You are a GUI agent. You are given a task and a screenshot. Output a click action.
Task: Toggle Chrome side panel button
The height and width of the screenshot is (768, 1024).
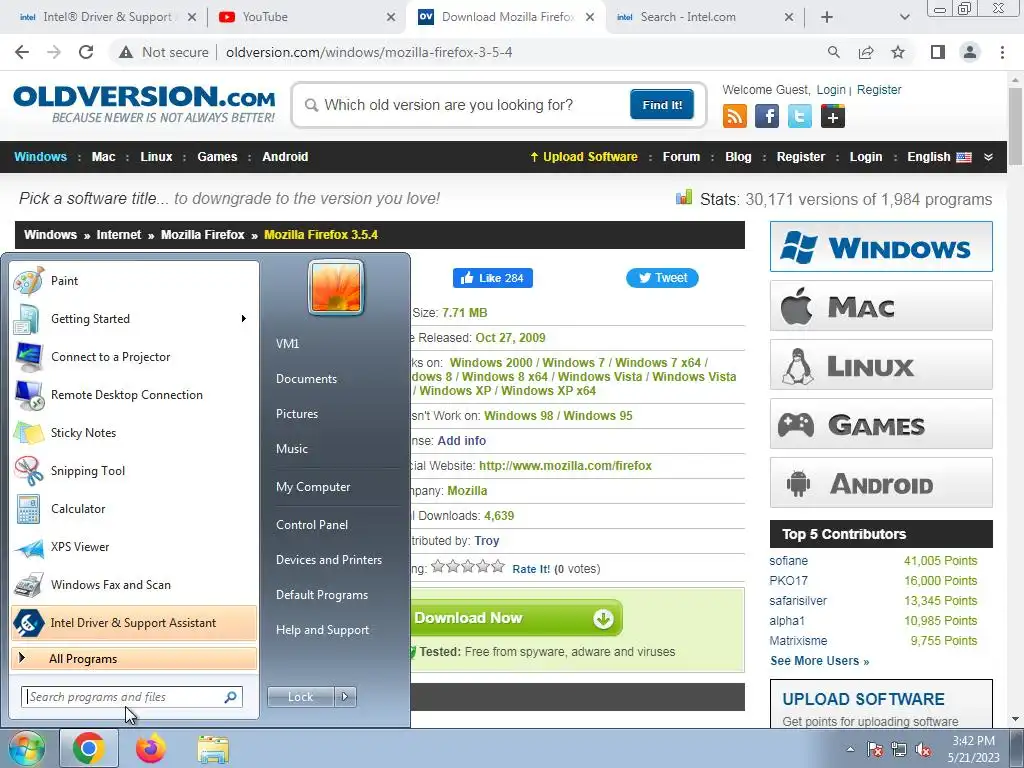click(938, 52)
